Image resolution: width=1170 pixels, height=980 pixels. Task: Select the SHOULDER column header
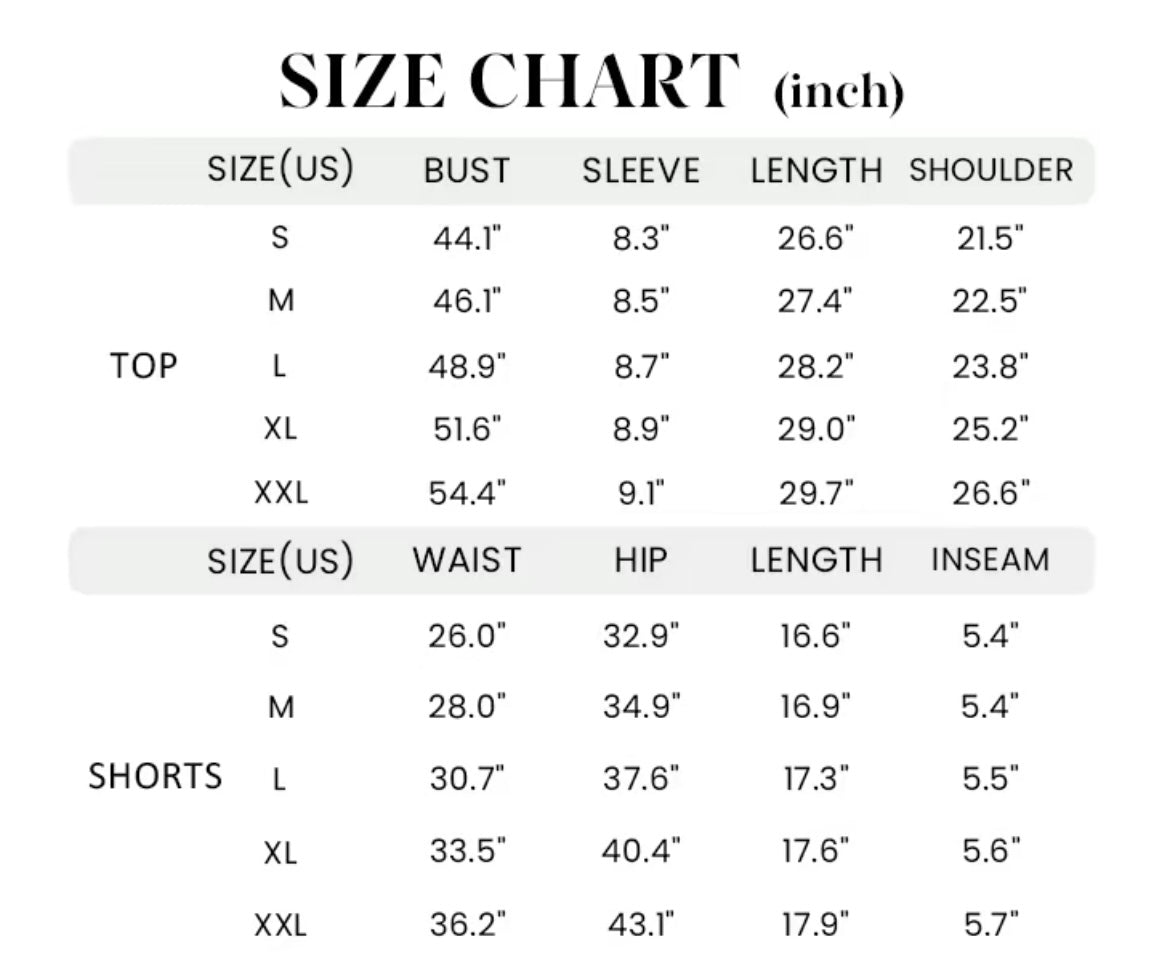(x=991, y=171)
